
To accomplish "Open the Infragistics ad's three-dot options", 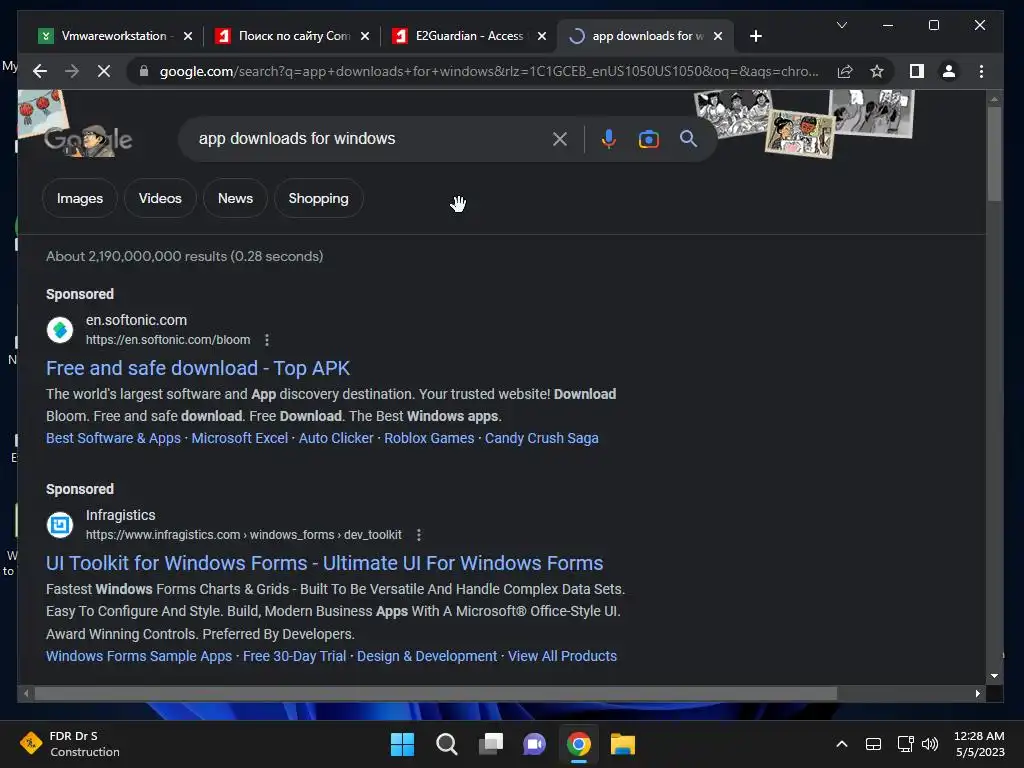I will coord(419,535).
